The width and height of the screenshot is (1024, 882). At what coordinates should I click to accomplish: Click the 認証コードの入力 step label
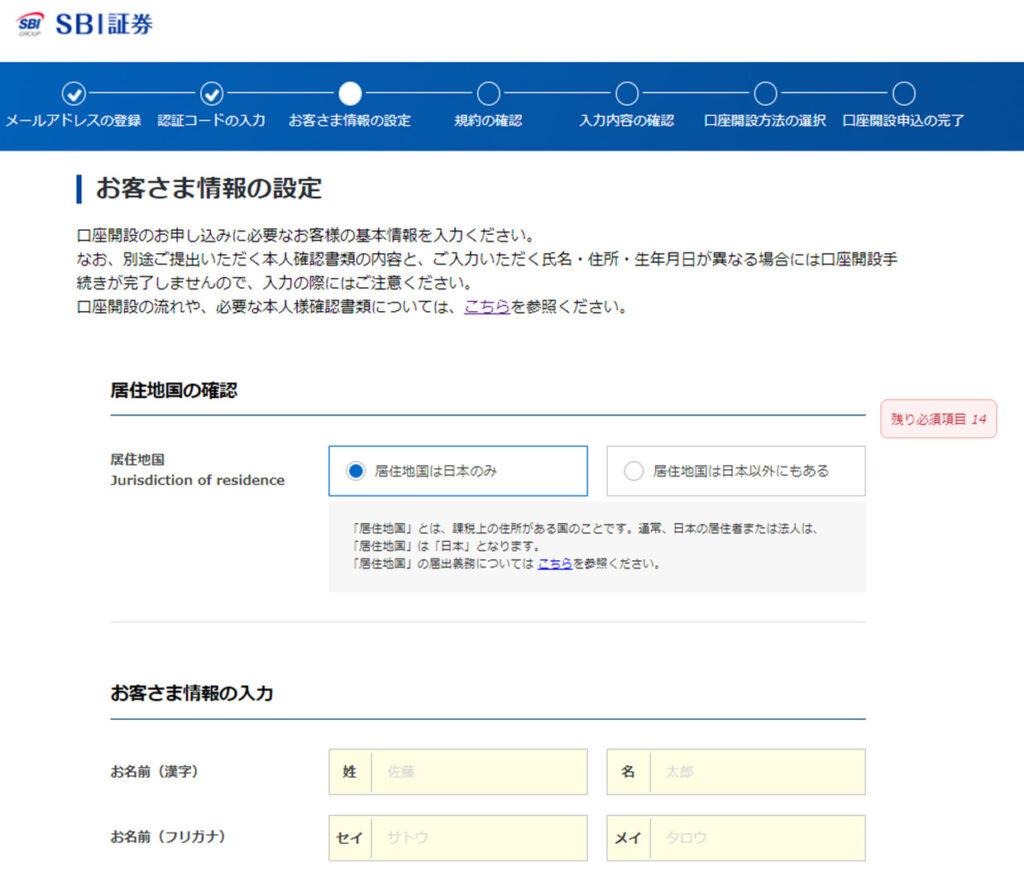212,121
